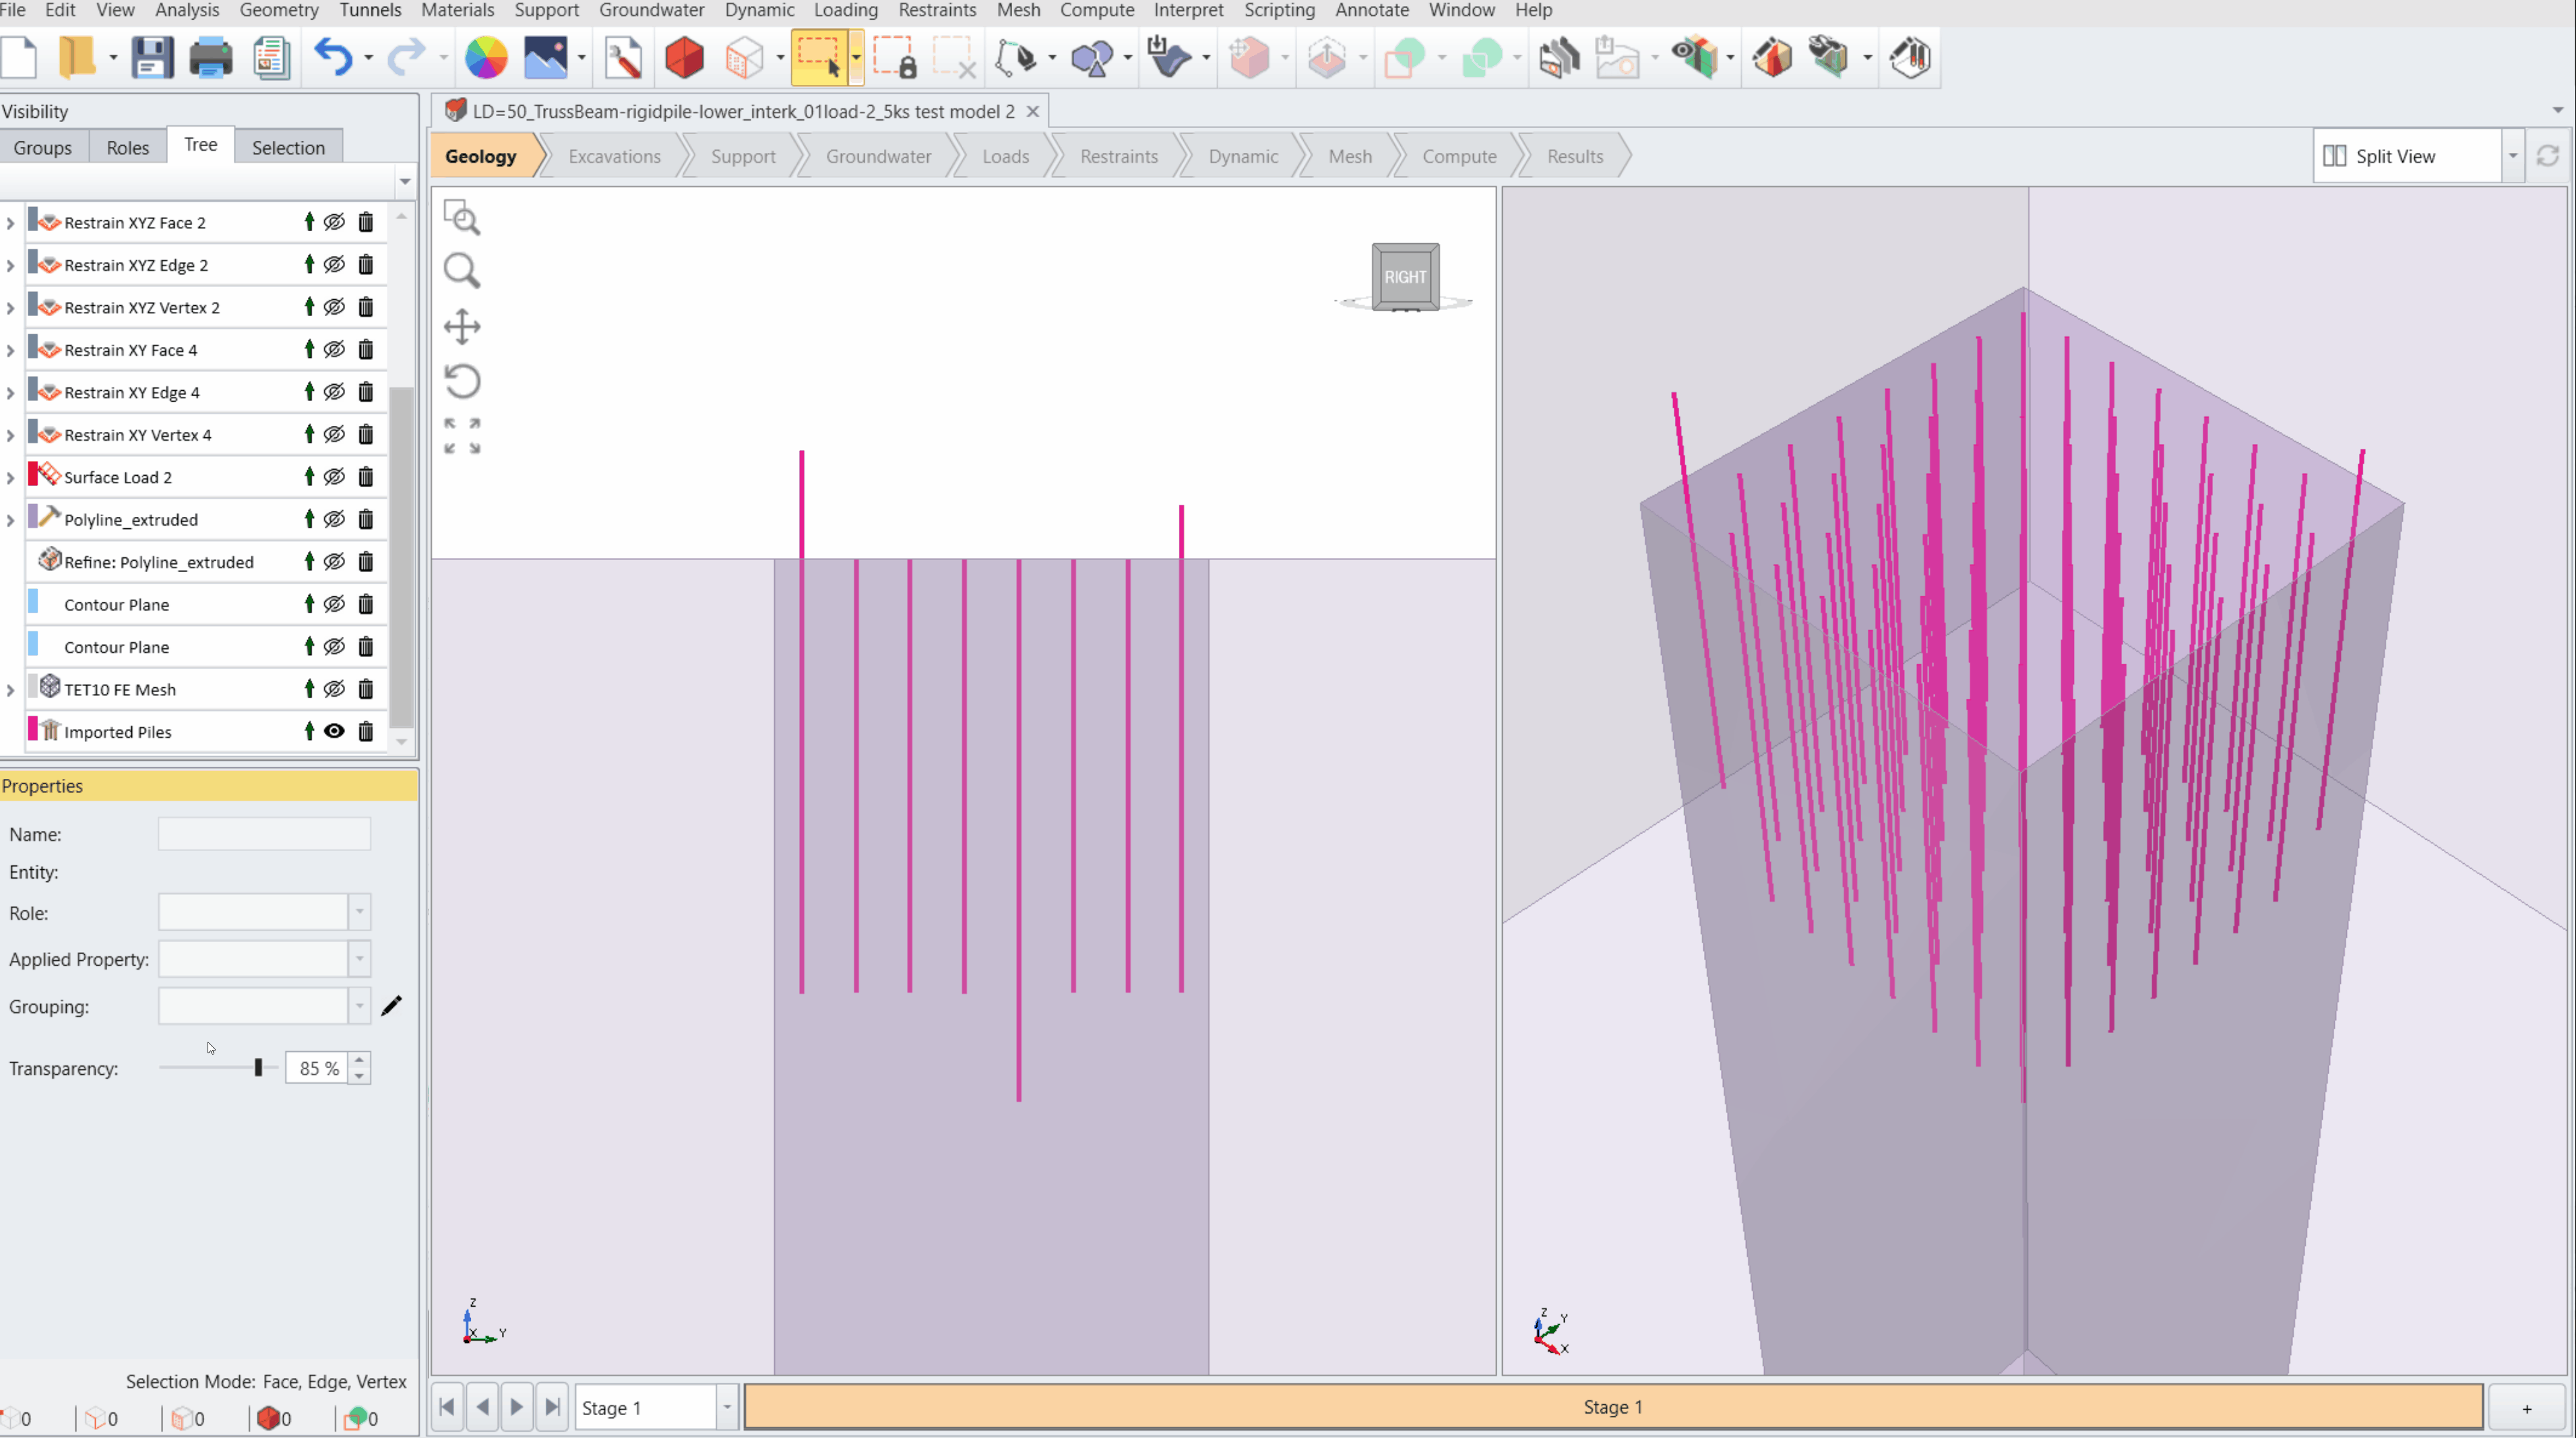Viewport: 2576px width, 1438px height.
Task: Click the Save file icon
Action: 152,58
